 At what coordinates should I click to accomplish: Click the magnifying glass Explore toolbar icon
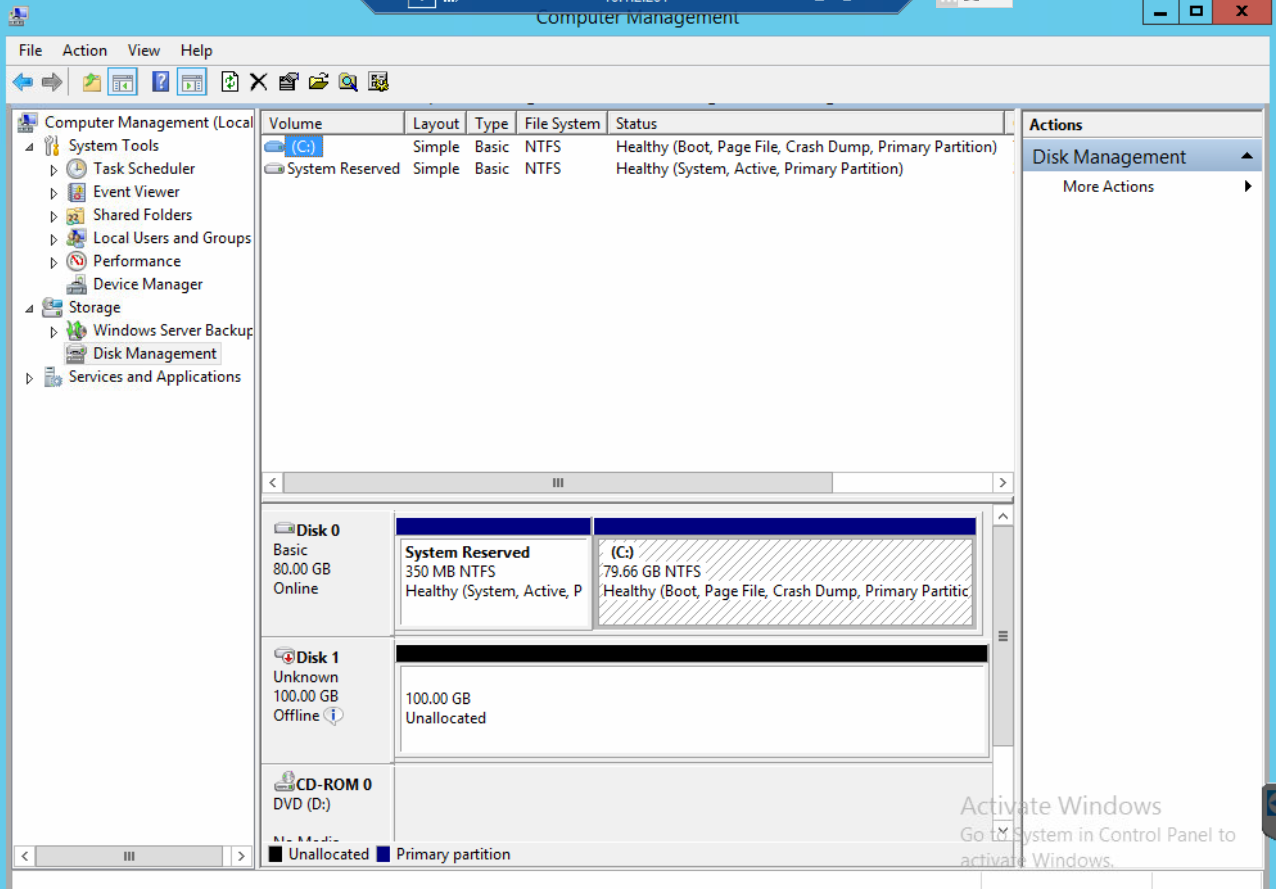(x=348, y=82)
